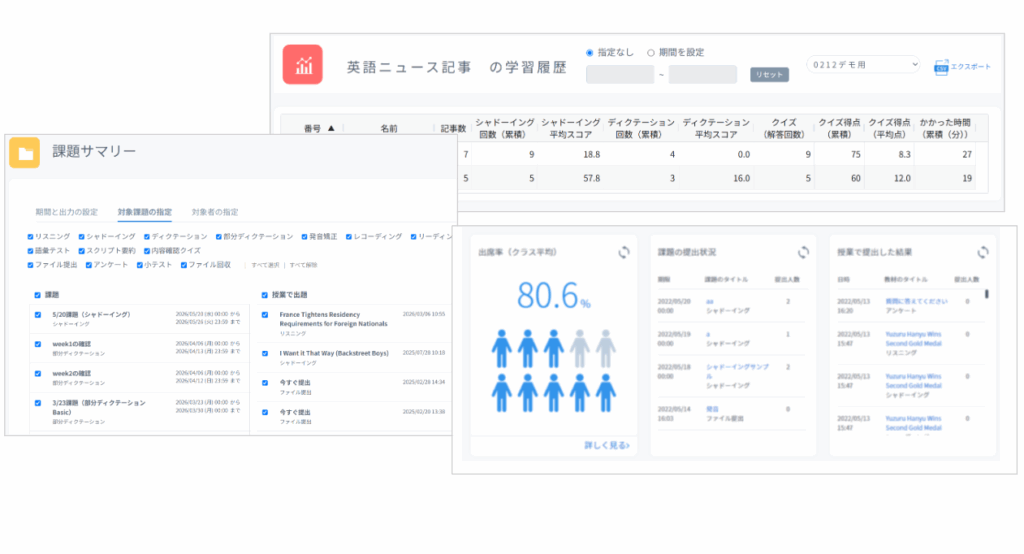Toggle the 部分ディクテーション filter checkbox
Viewport: 1024px width, 554px height.
click(219, 237)
